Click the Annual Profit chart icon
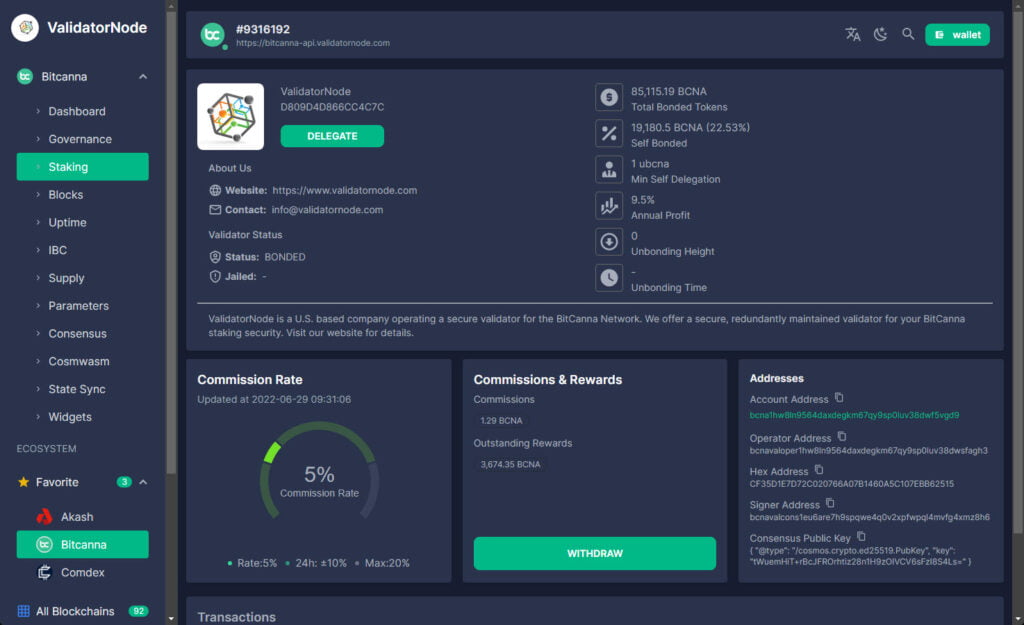Image resolution: width=1024 pixels, height=625 pixels. [x=609, y=206]
